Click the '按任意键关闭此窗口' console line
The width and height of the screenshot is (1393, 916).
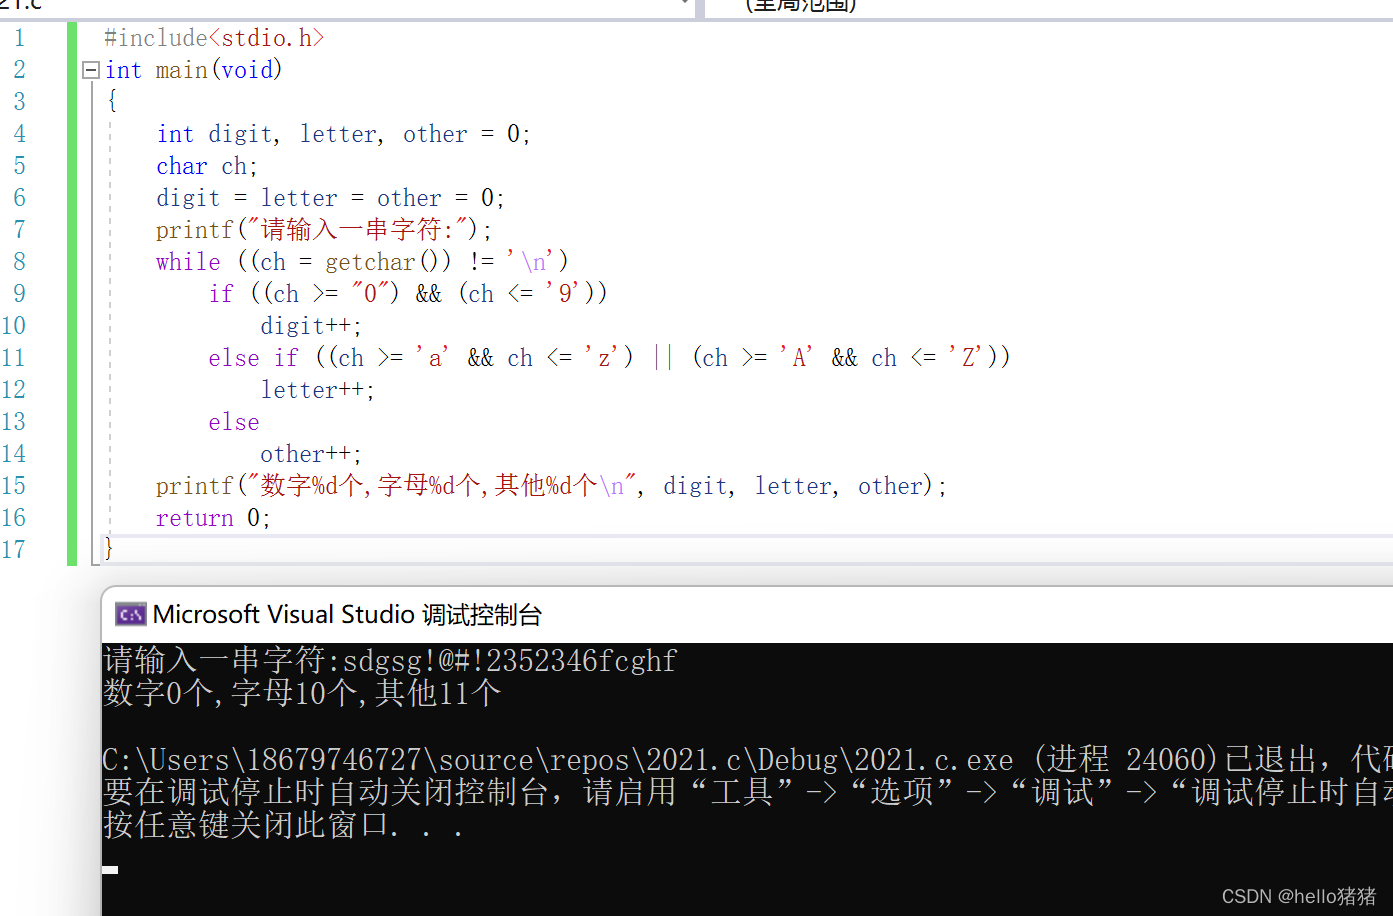283,825
